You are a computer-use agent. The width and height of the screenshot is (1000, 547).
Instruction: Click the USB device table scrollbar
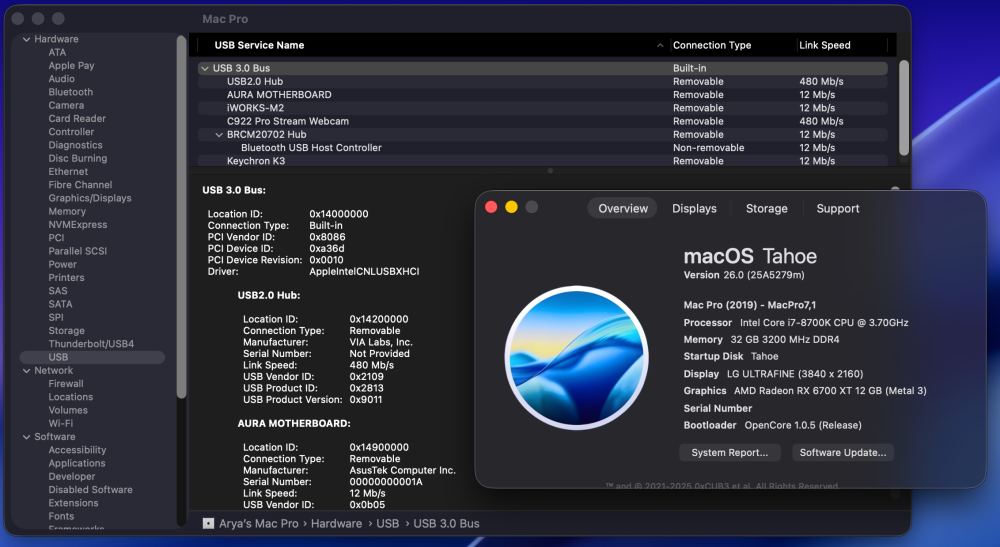tap(903, 108)
